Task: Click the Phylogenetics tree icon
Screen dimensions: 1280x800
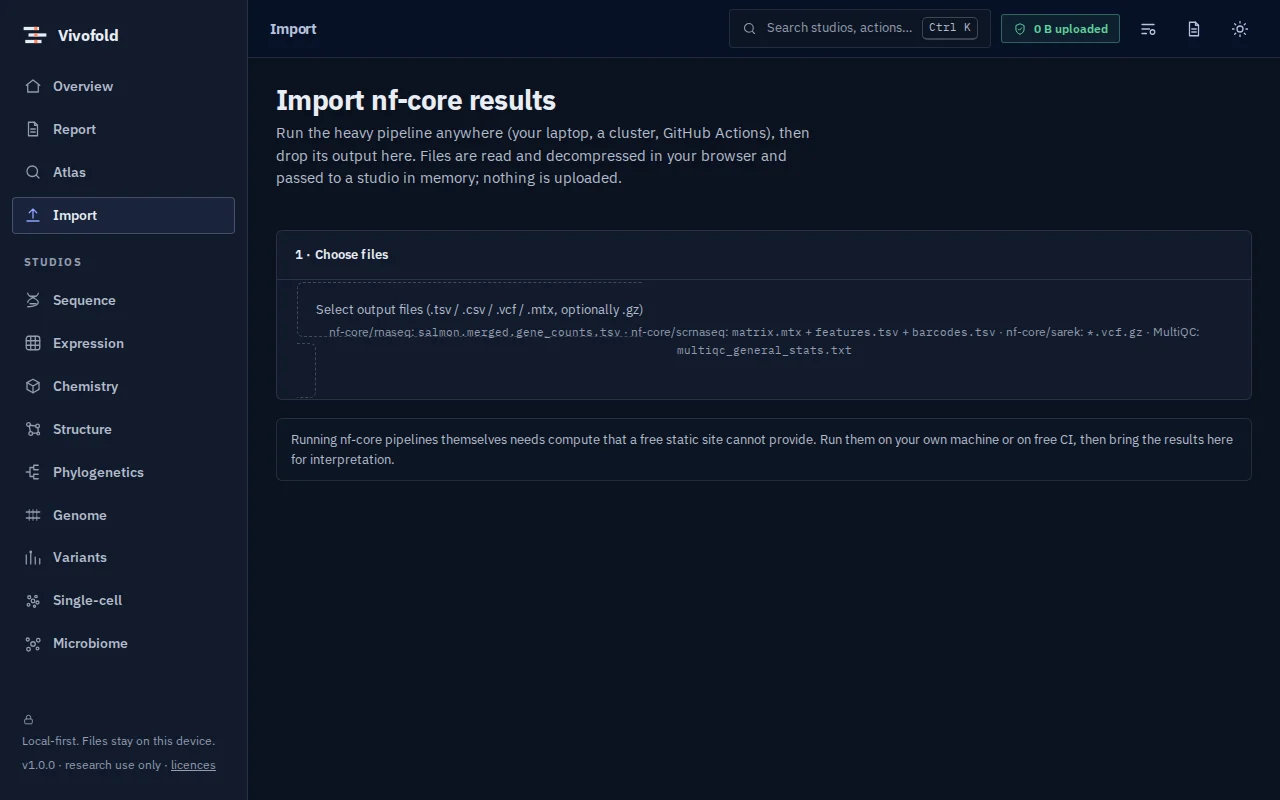Action: pos(33,472)
